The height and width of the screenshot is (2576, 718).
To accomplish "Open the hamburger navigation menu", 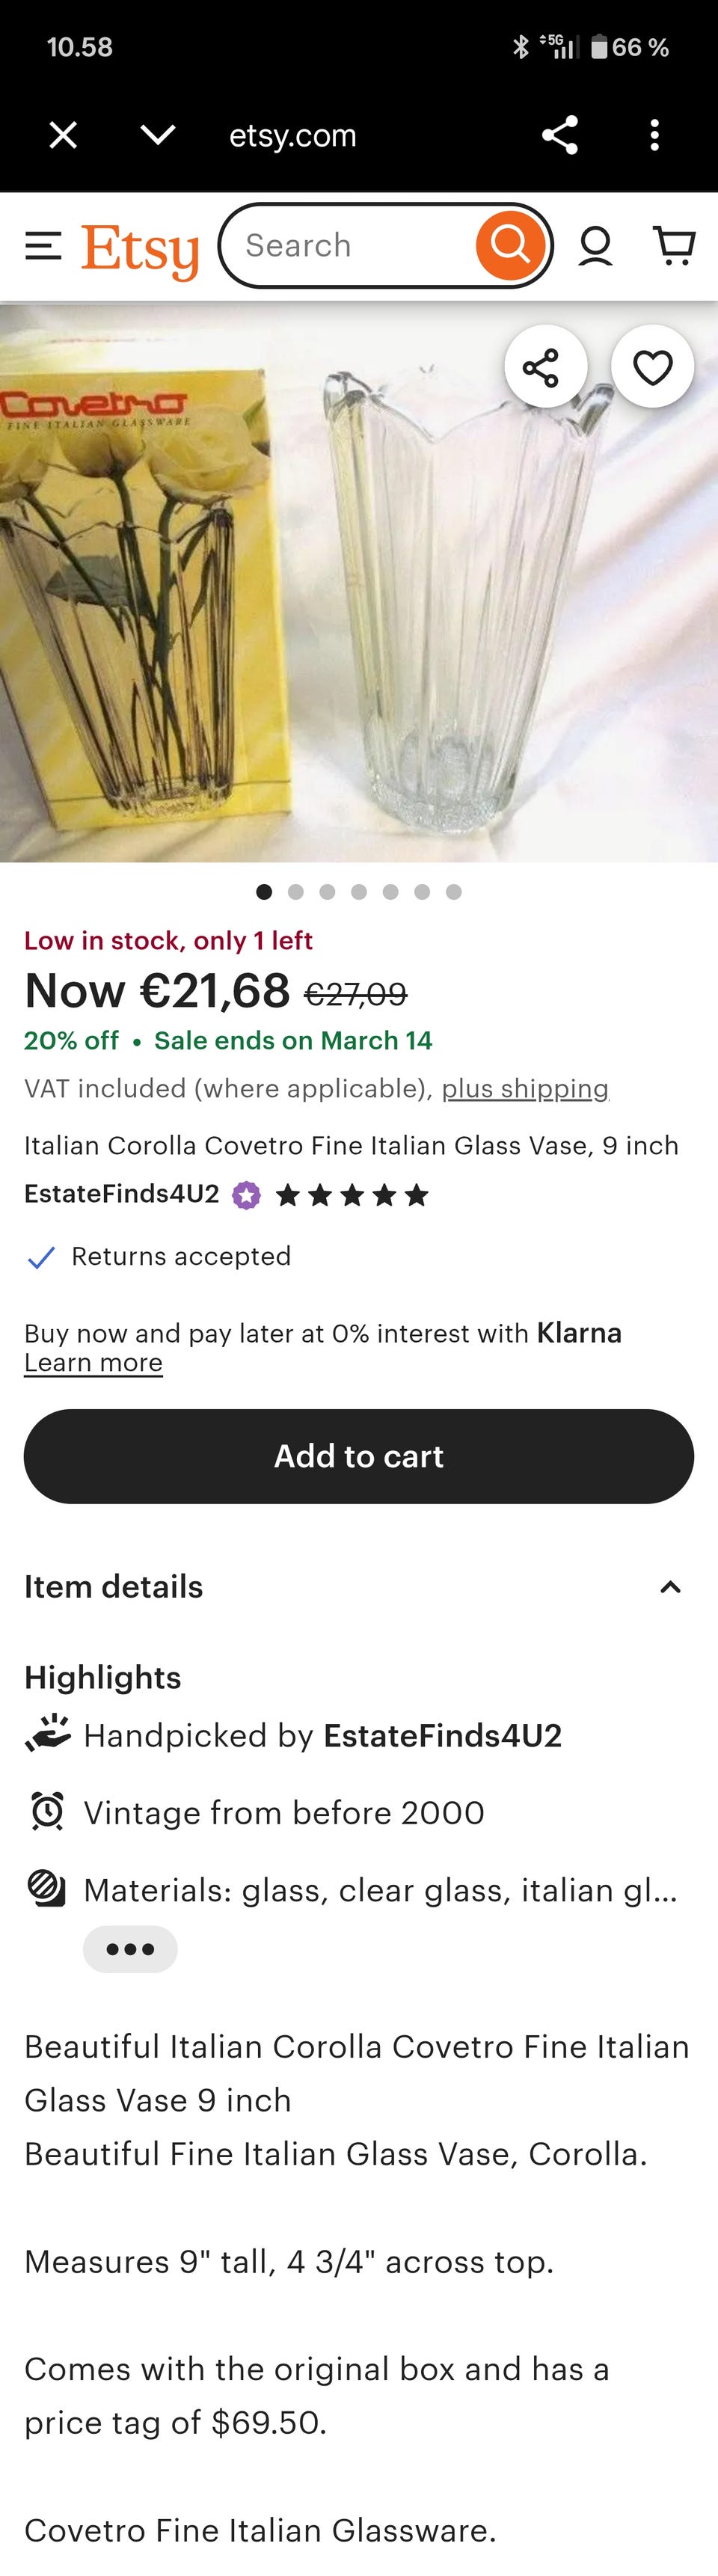I will coord(42,244).
